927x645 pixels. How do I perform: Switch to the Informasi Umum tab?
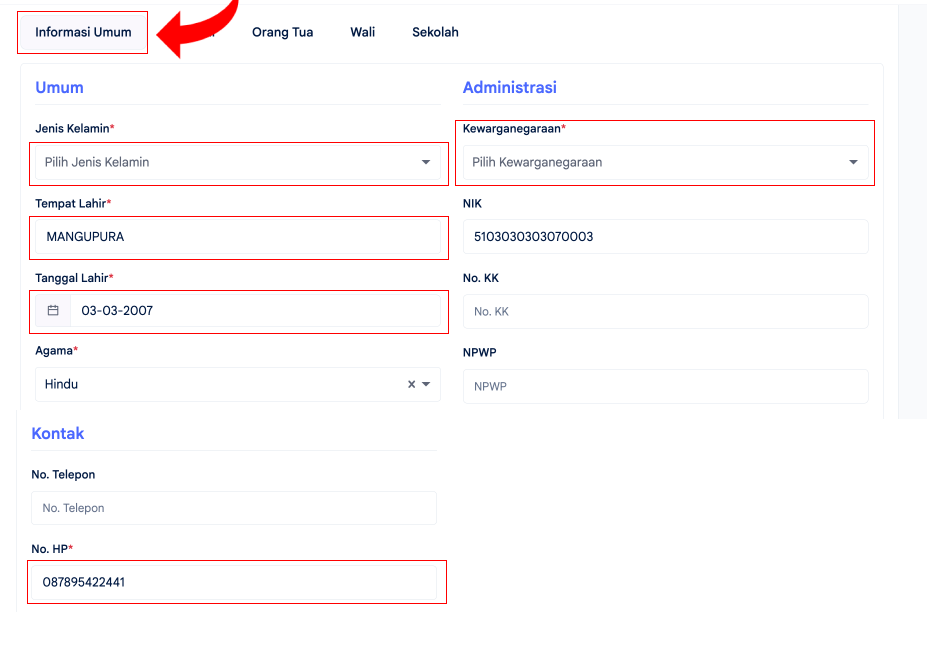(x=83, y=32)
